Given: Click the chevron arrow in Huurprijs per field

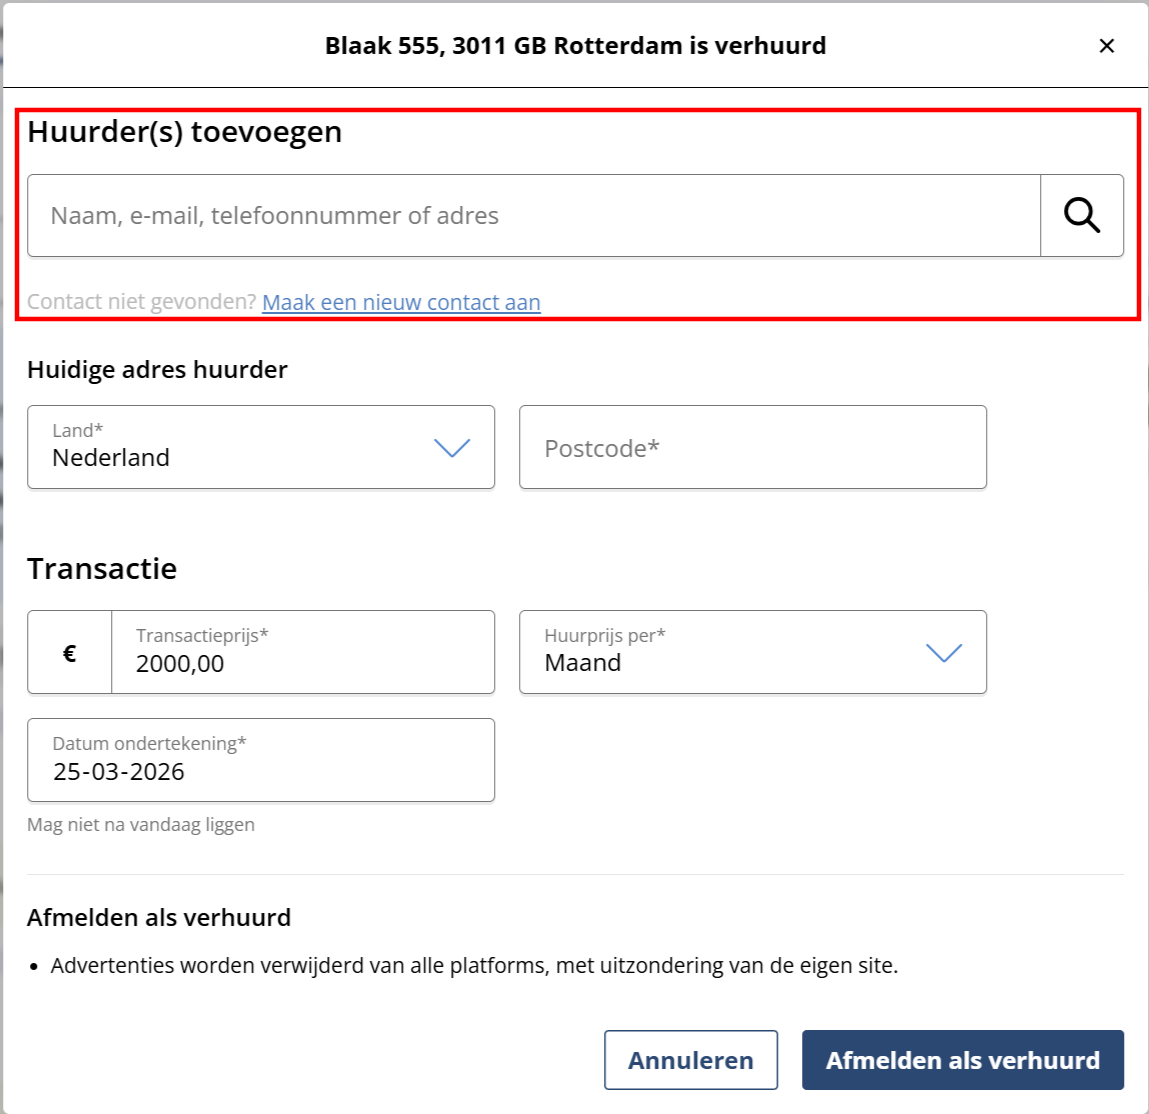Looking at the screenshot, I should pyautogui.click(x=943, y=653).
